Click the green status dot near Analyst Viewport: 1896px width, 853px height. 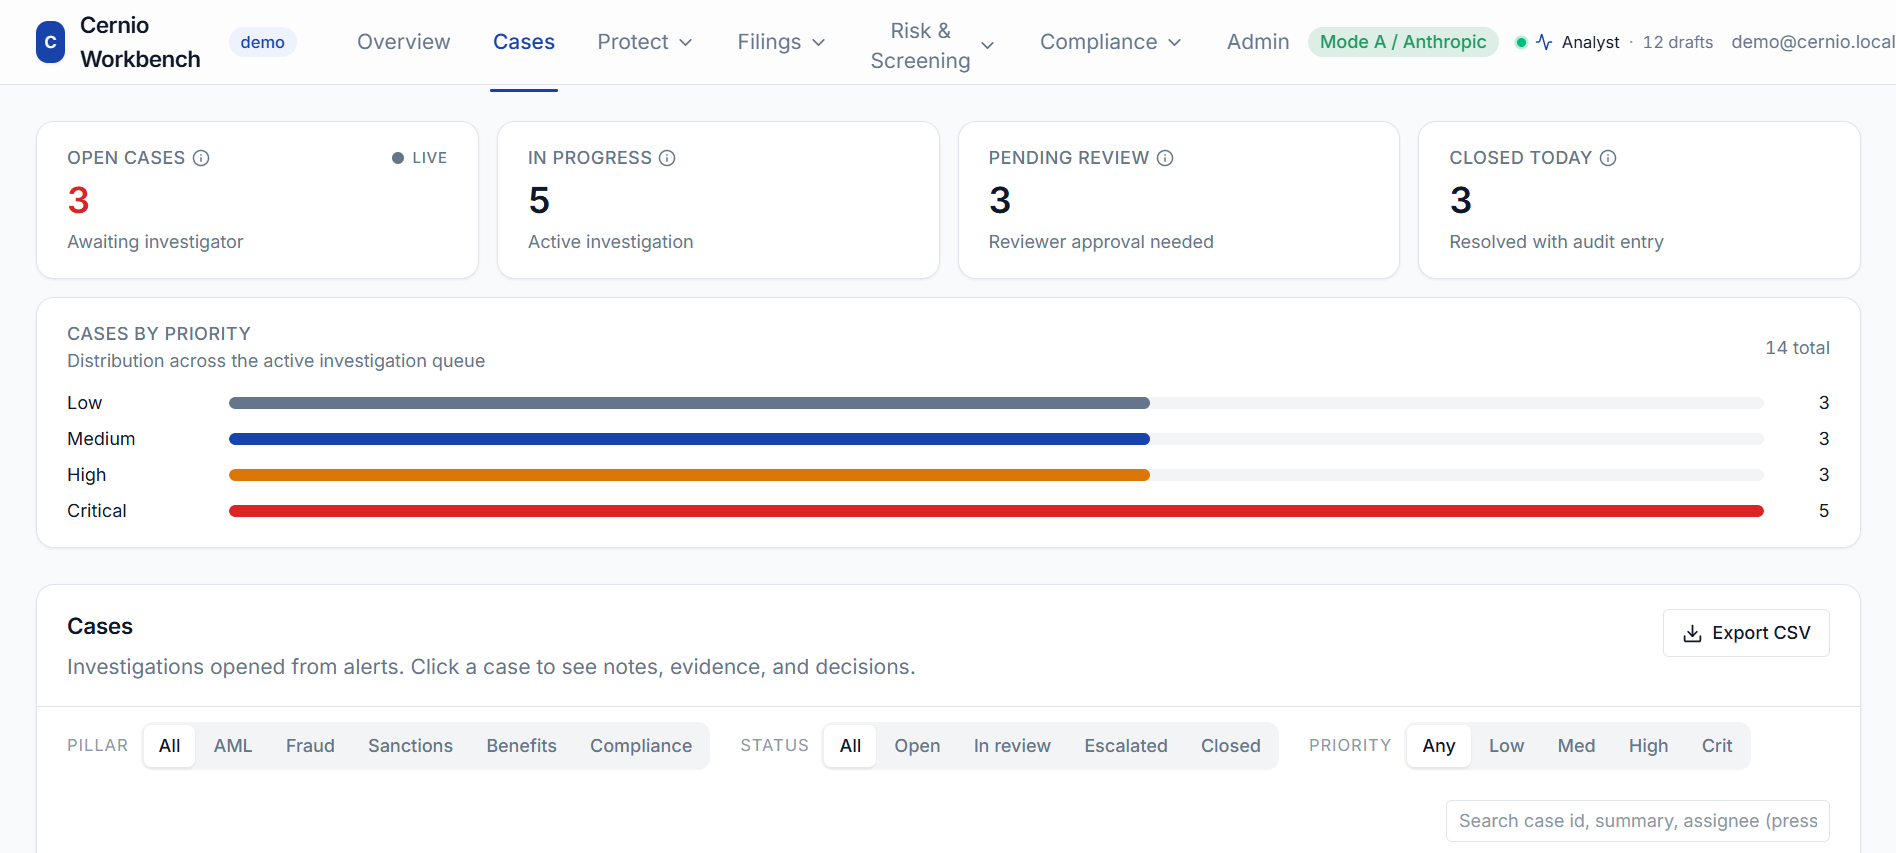1521,42
